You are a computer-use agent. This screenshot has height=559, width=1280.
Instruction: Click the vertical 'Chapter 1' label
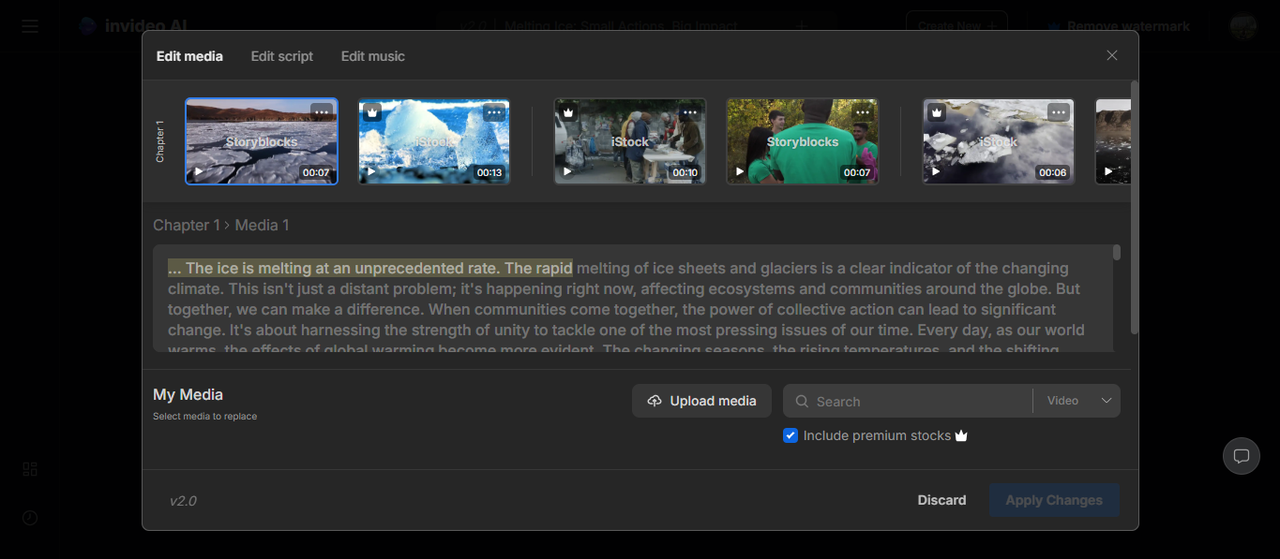click(160, 141)
